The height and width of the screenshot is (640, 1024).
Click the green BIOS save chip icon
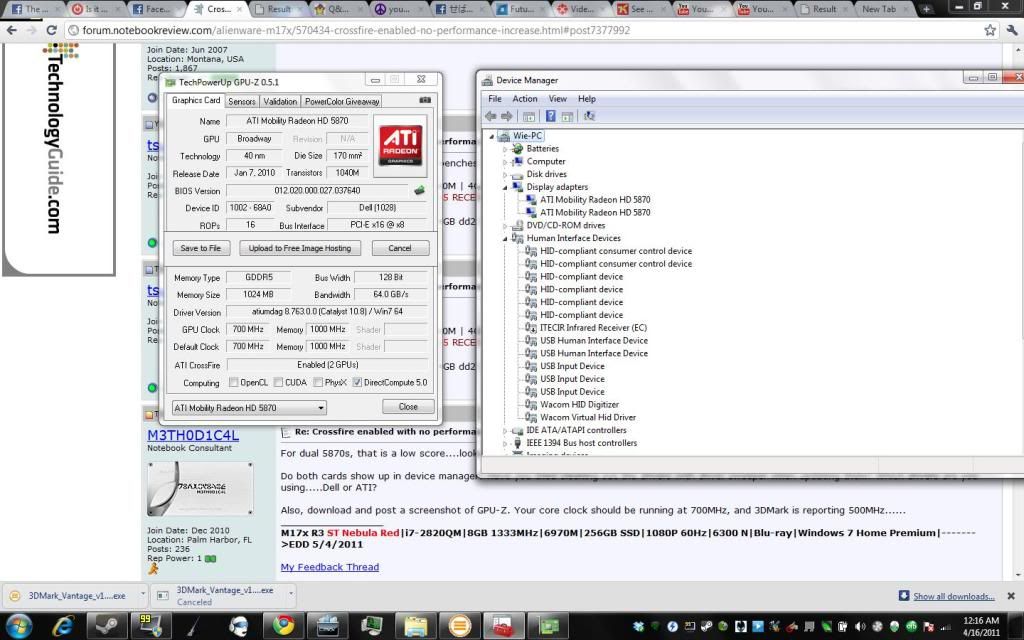(419, 191)
